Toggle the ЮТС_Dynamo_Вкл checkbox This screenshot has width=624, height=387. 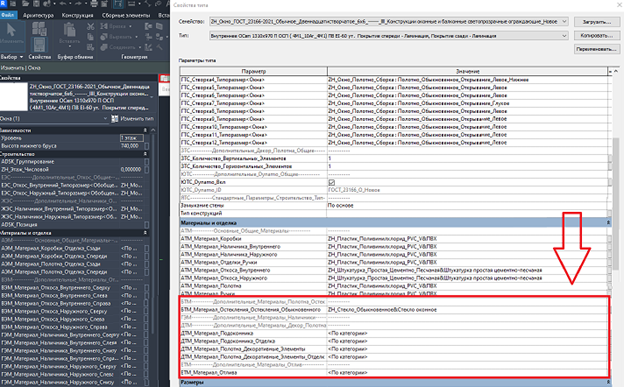coord(332,182)
